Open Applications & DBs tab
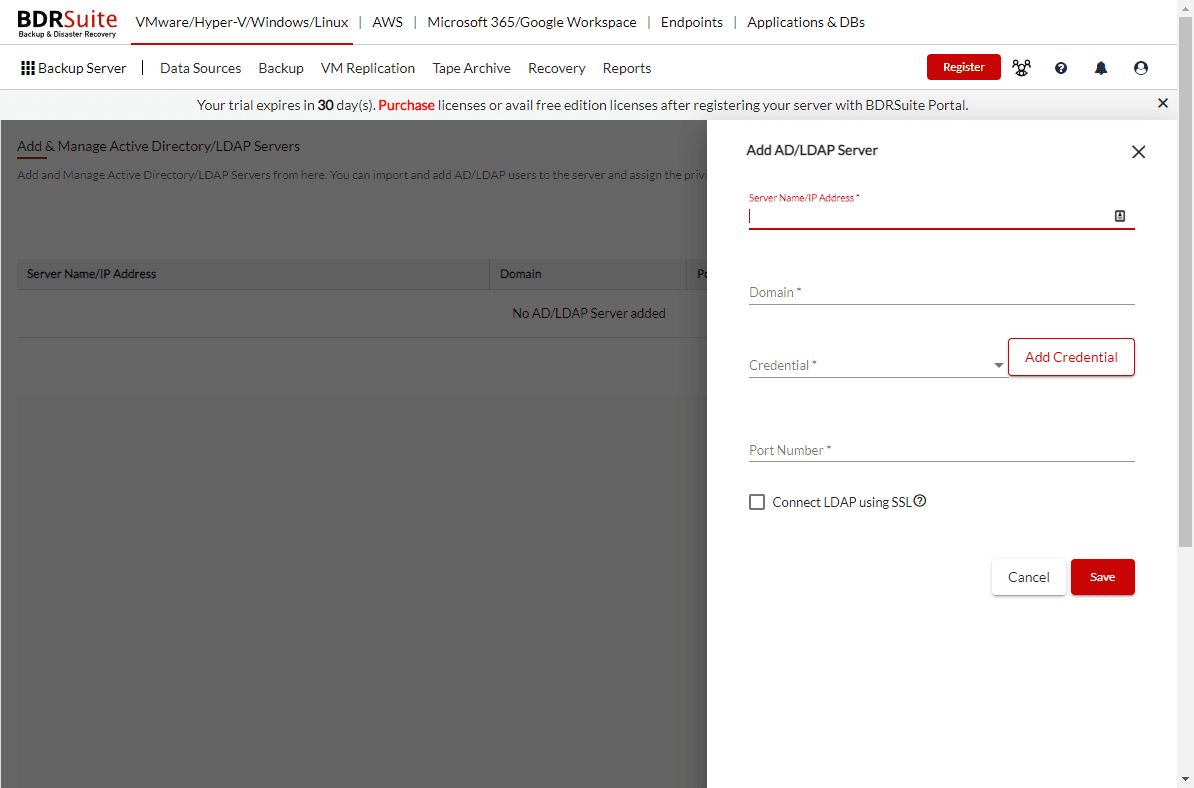The height and width of the screenshot is (788, 1194). coord(806,22)
